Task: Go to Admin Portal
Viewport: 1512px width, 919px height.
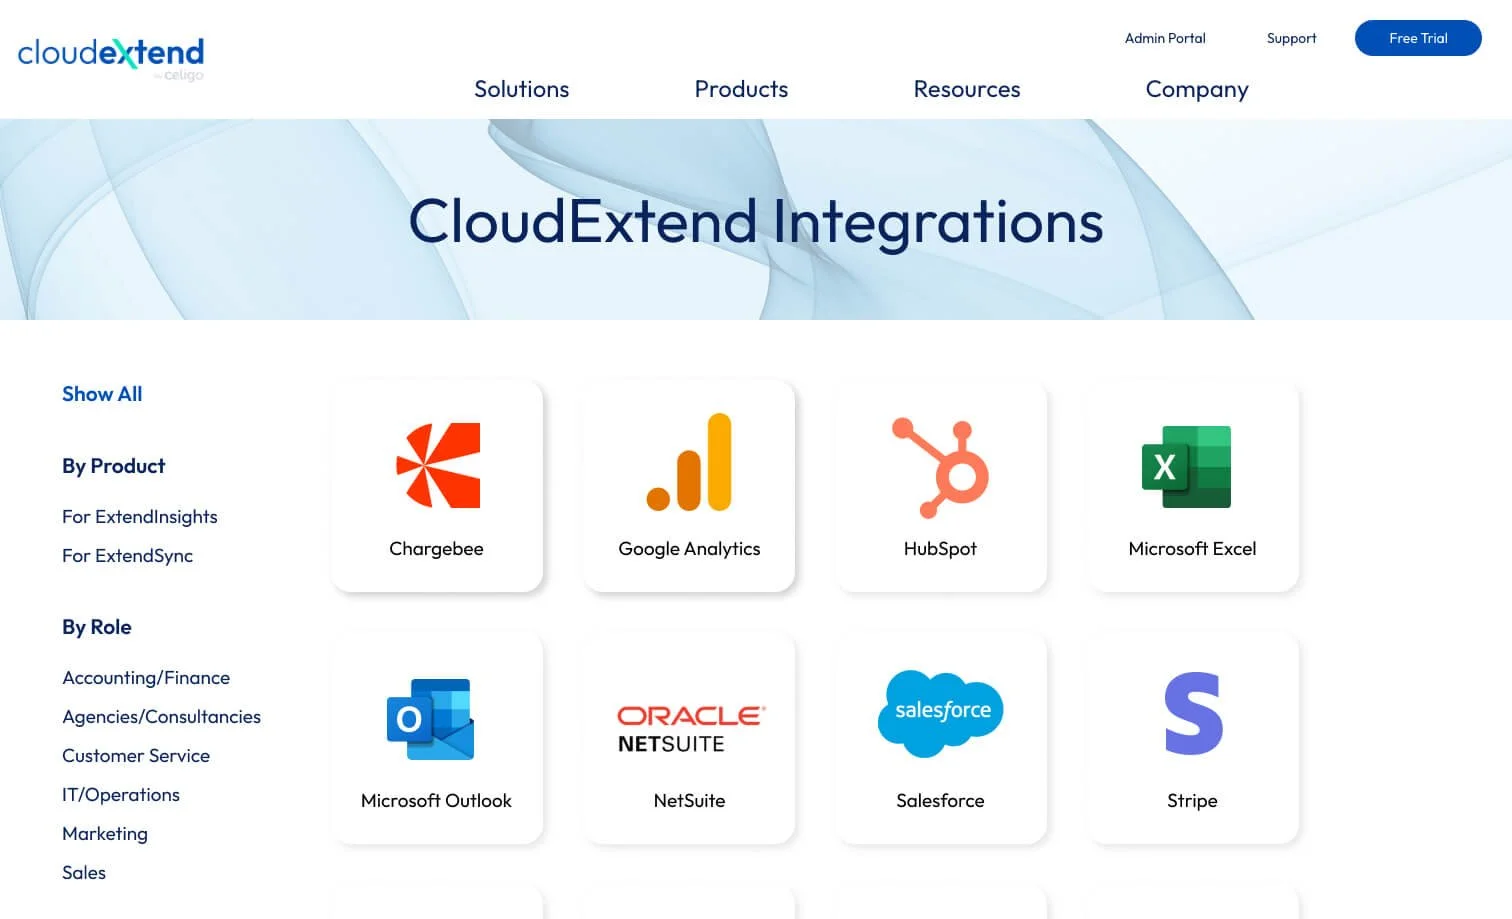Action: coord(1165,38)
